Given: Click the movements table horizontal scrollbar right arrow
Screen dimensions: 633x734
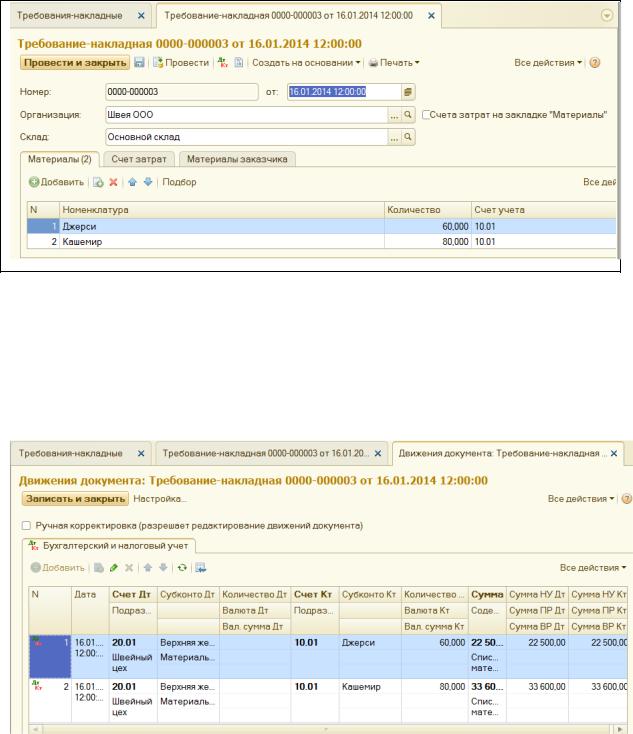Looking at the screenshot, I should point(620,729).
